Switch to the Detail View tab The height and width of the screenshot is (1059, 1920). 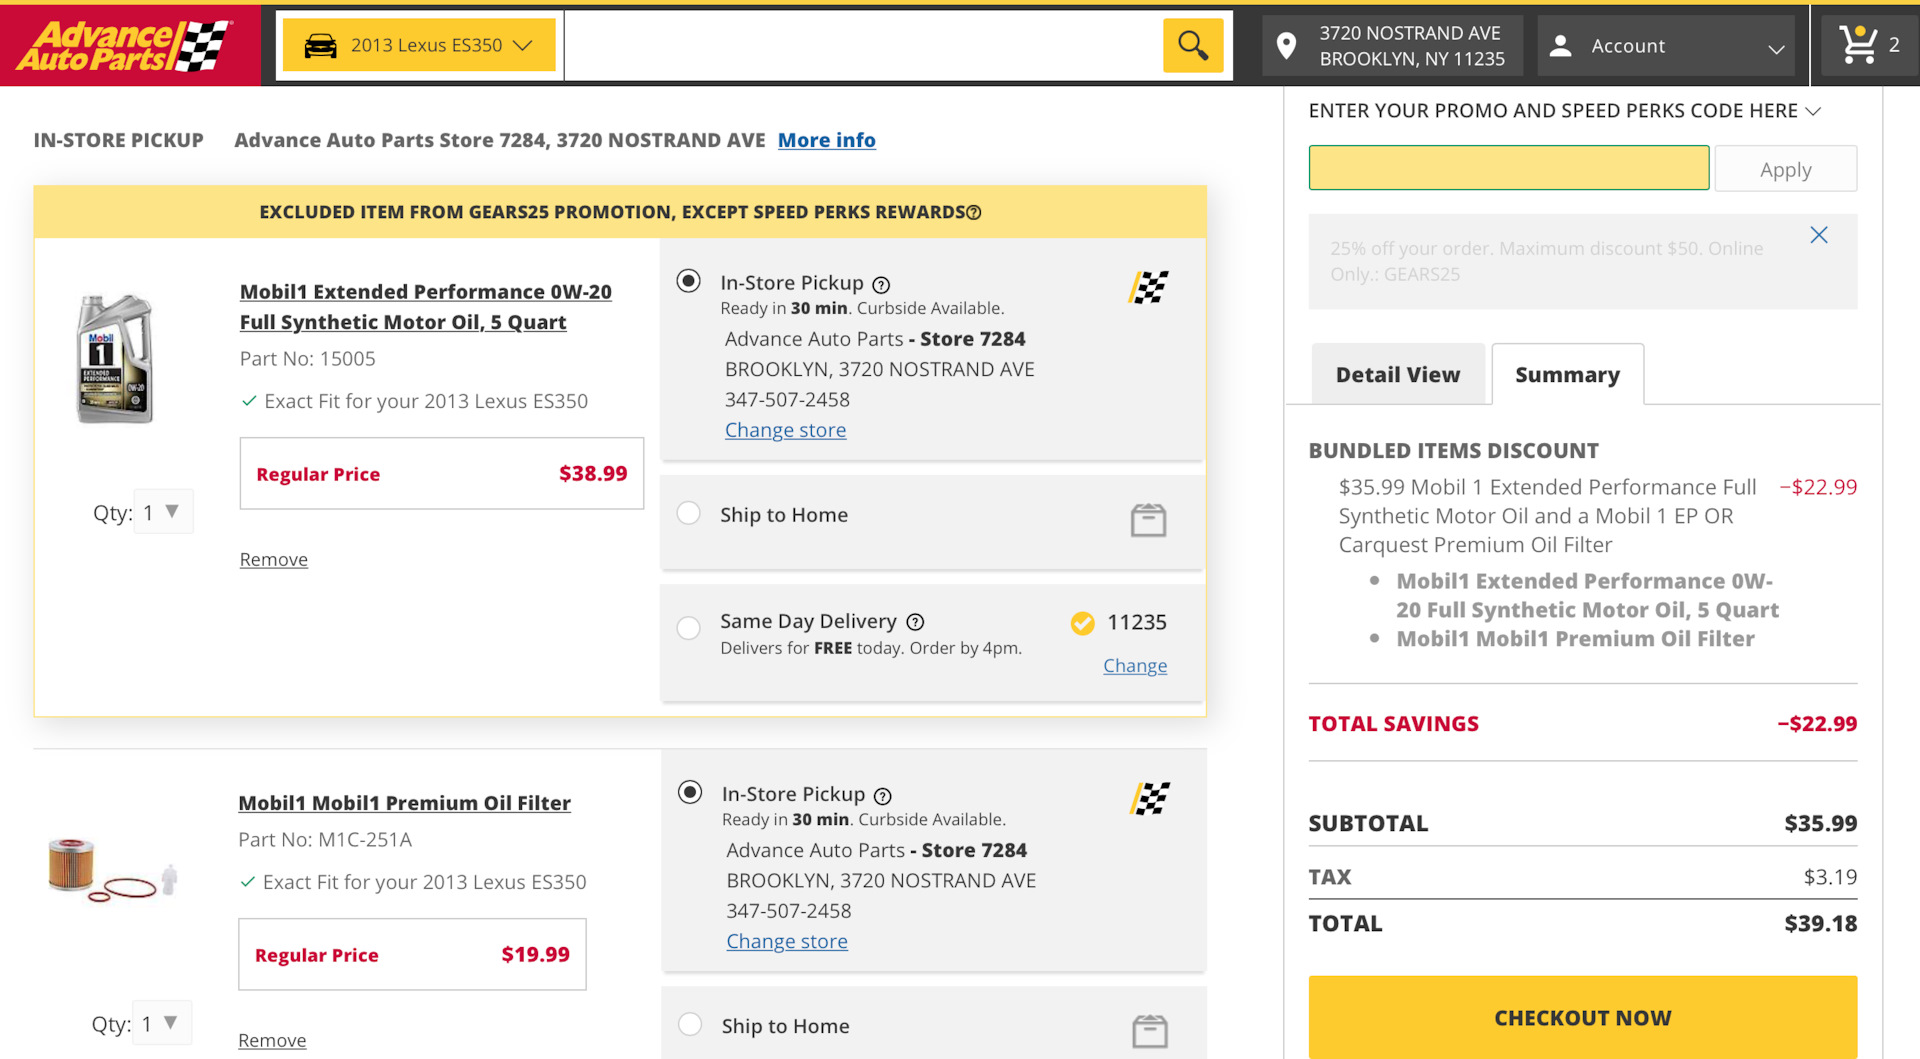pos(1397,374)
